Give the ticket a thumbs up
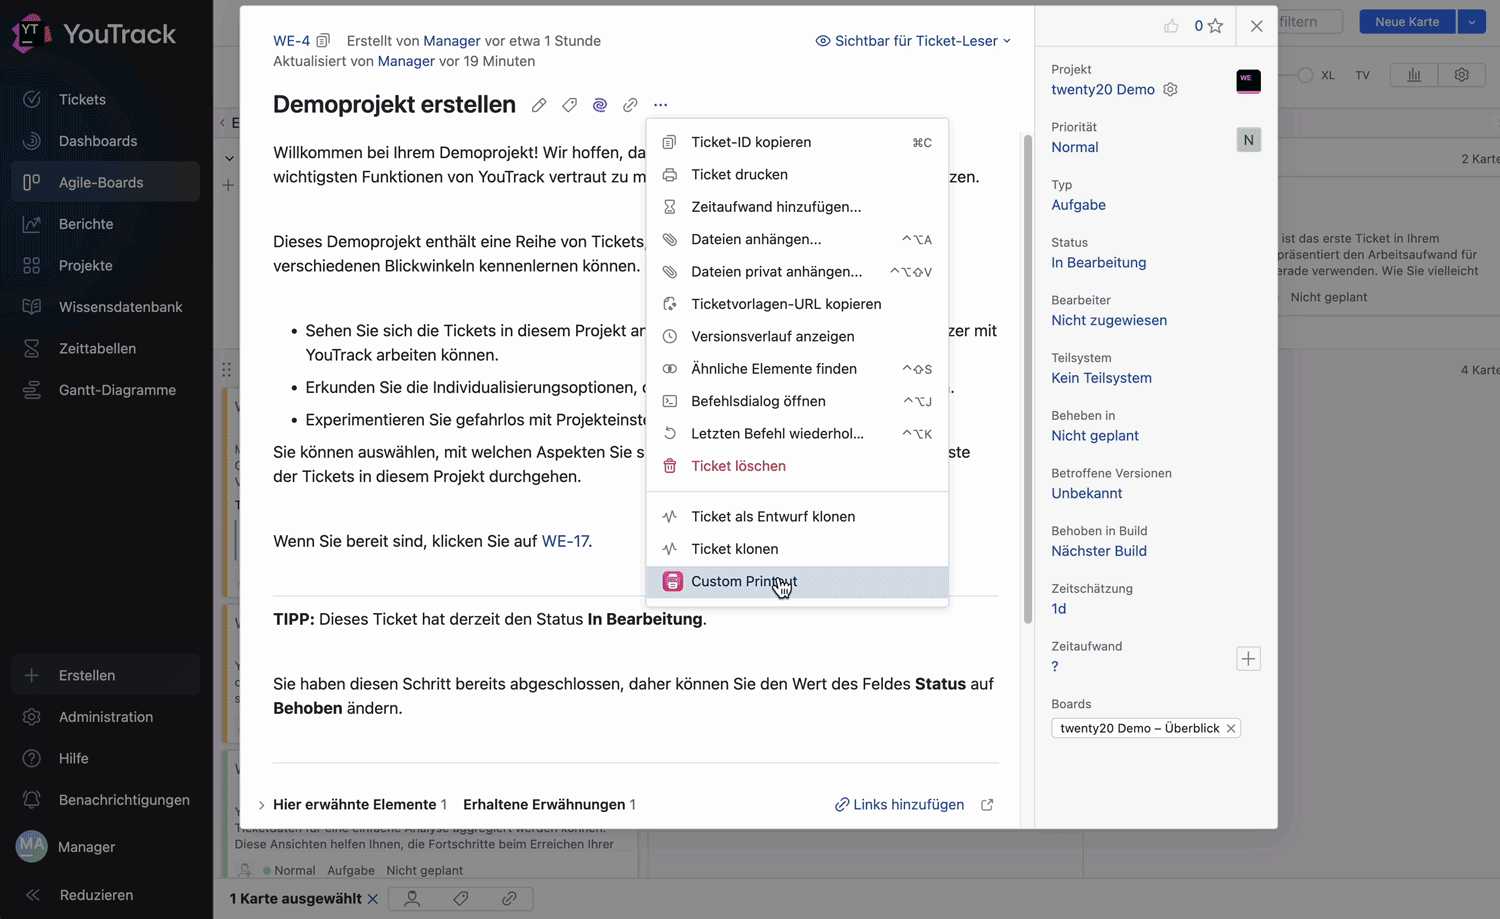Viewport: 1500px width, 919px height. click(1171, 27)
